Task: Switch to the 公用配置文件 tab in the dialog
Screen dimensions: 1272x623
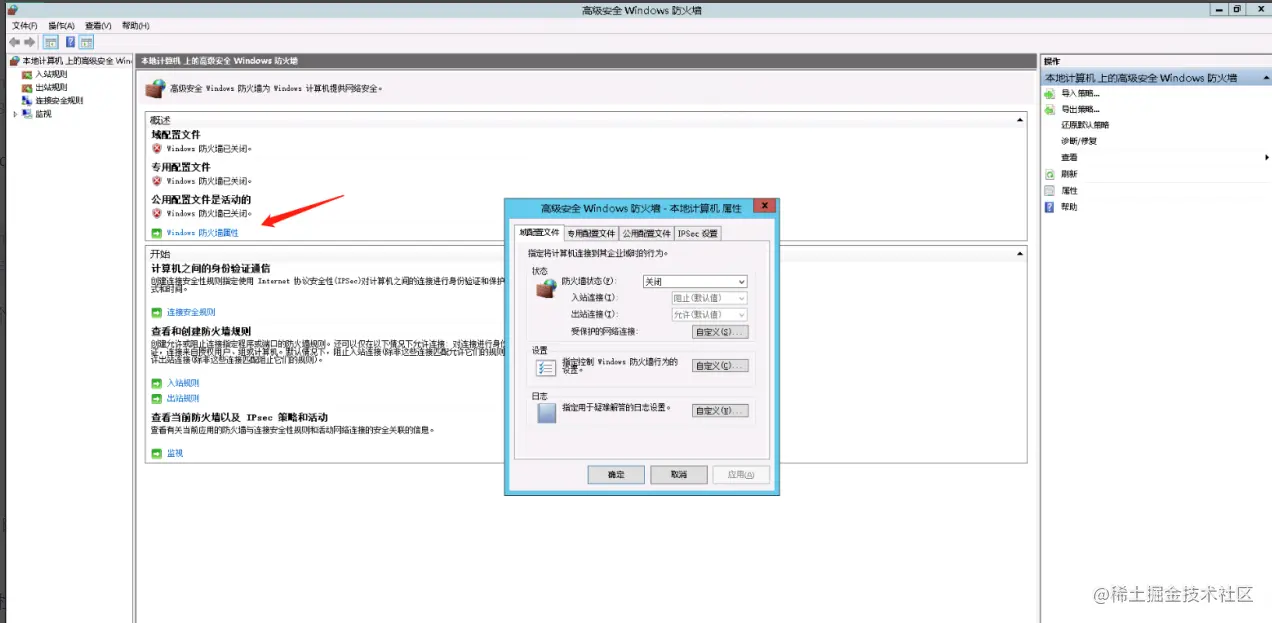Action: click(x=646, y=233)
